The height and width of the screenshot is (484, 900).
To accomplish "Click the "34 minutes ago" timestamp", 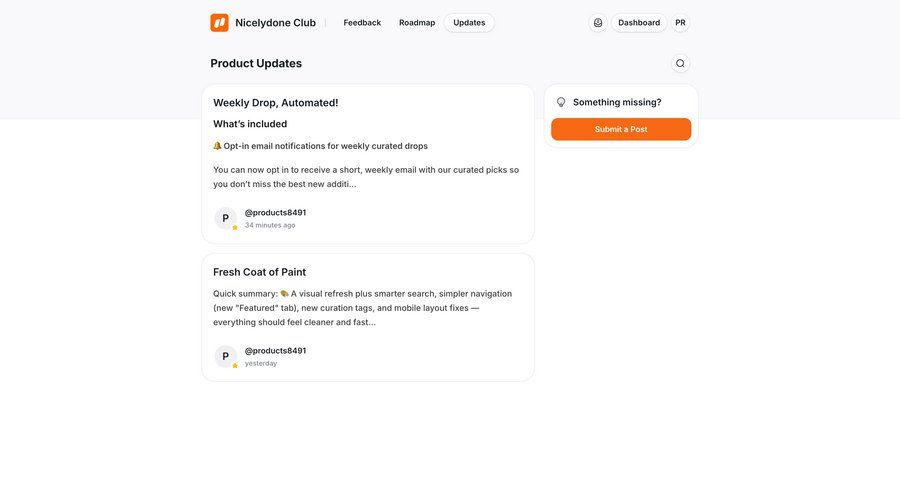I will [x=270, y=225].
